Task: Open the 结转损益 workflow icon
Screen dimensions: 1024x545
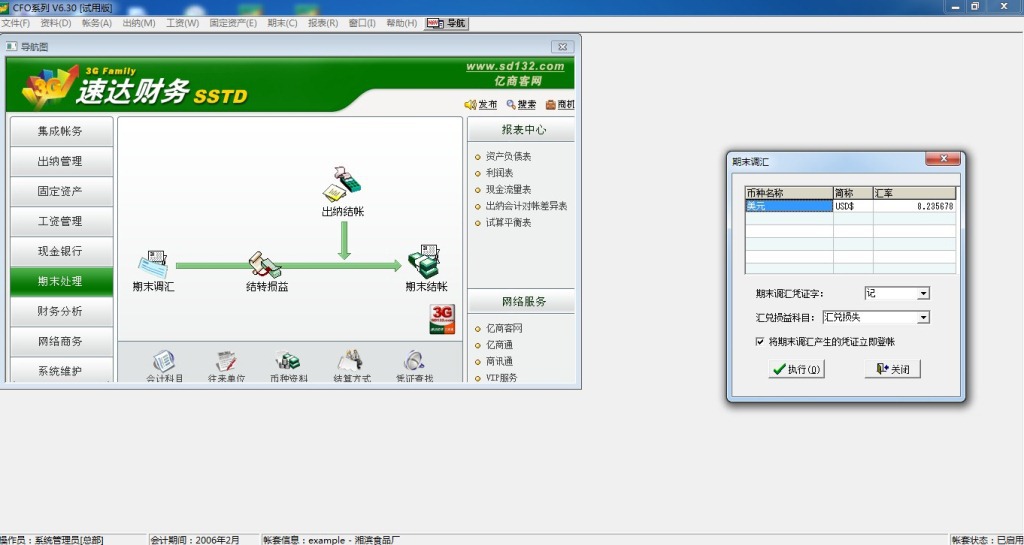Action: tap(264, 264)
